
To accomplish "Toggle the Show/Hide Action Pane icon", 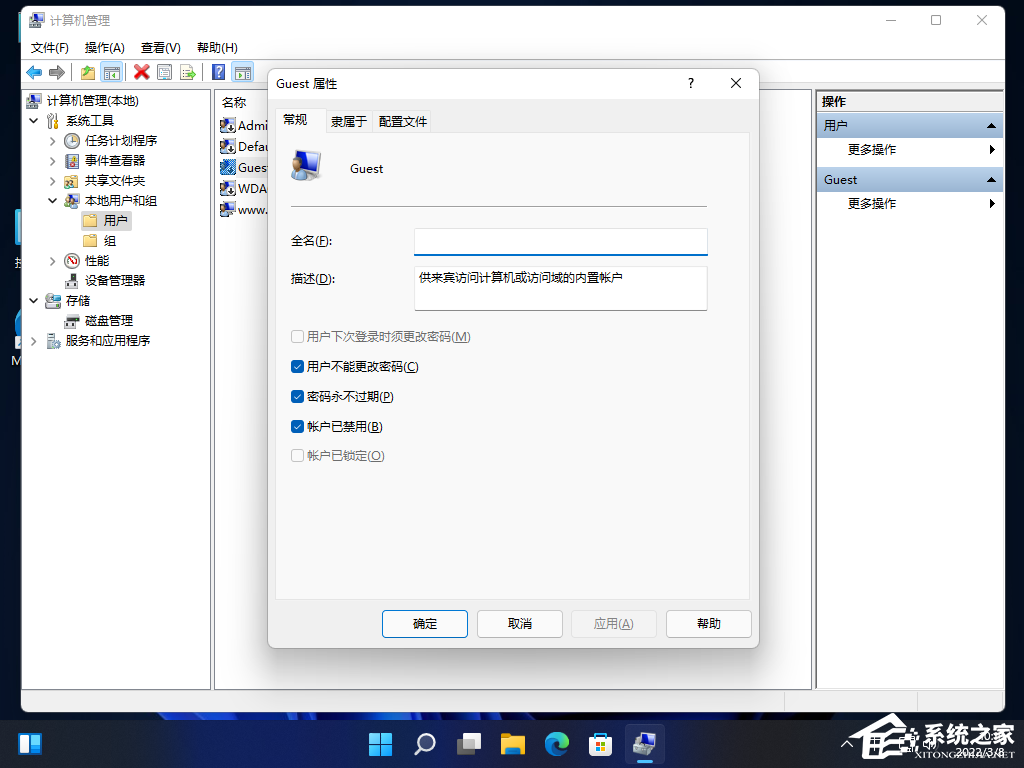I will 243,72.
